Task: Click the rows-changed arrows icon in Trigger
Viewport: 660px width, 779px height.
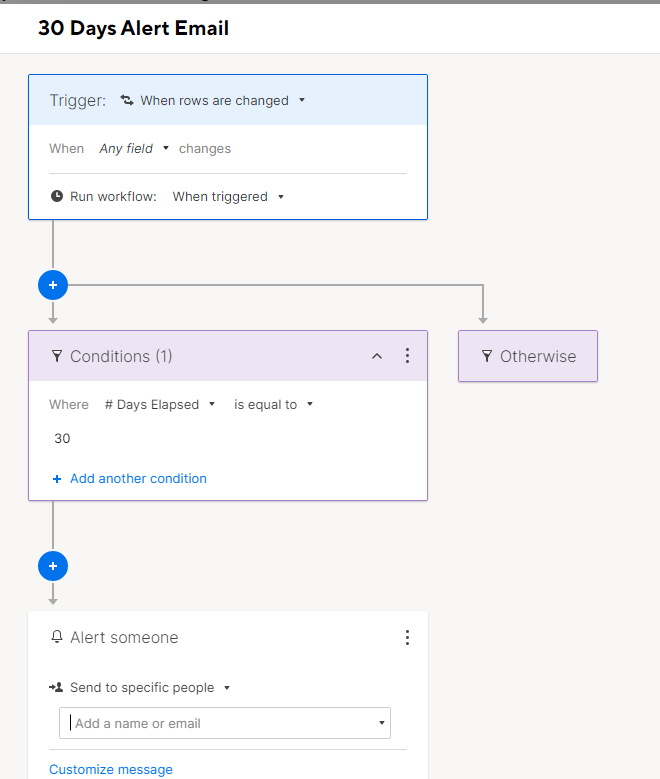Action: [127, 100]
